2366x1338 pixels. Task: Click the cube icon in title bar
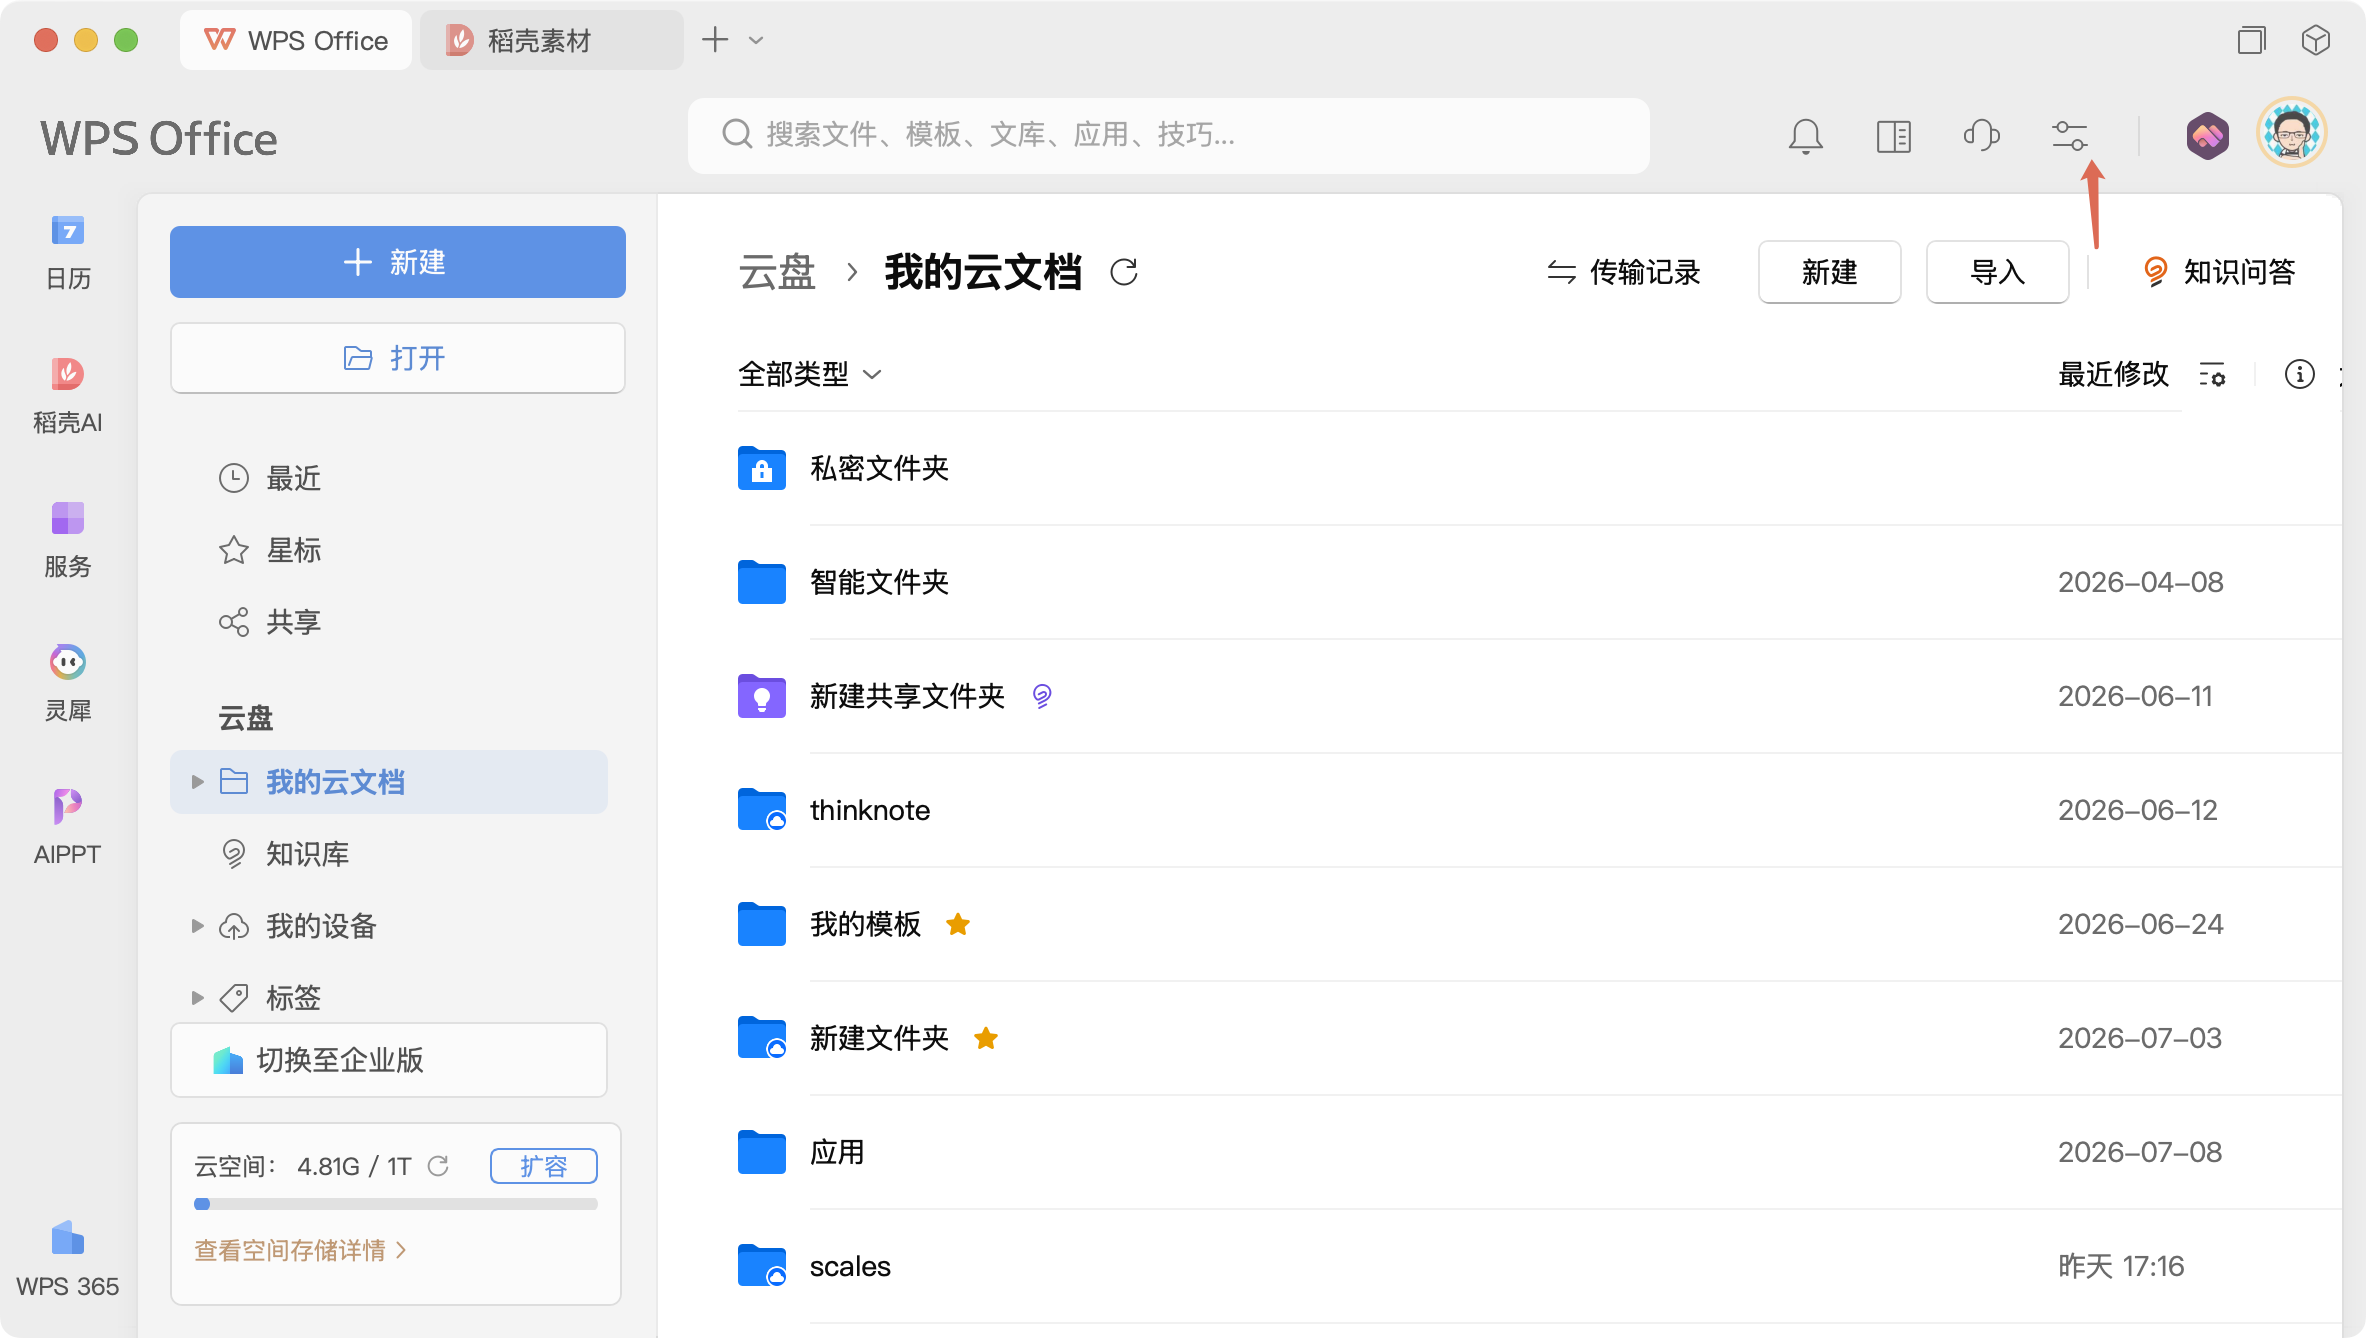(2315, 40)
